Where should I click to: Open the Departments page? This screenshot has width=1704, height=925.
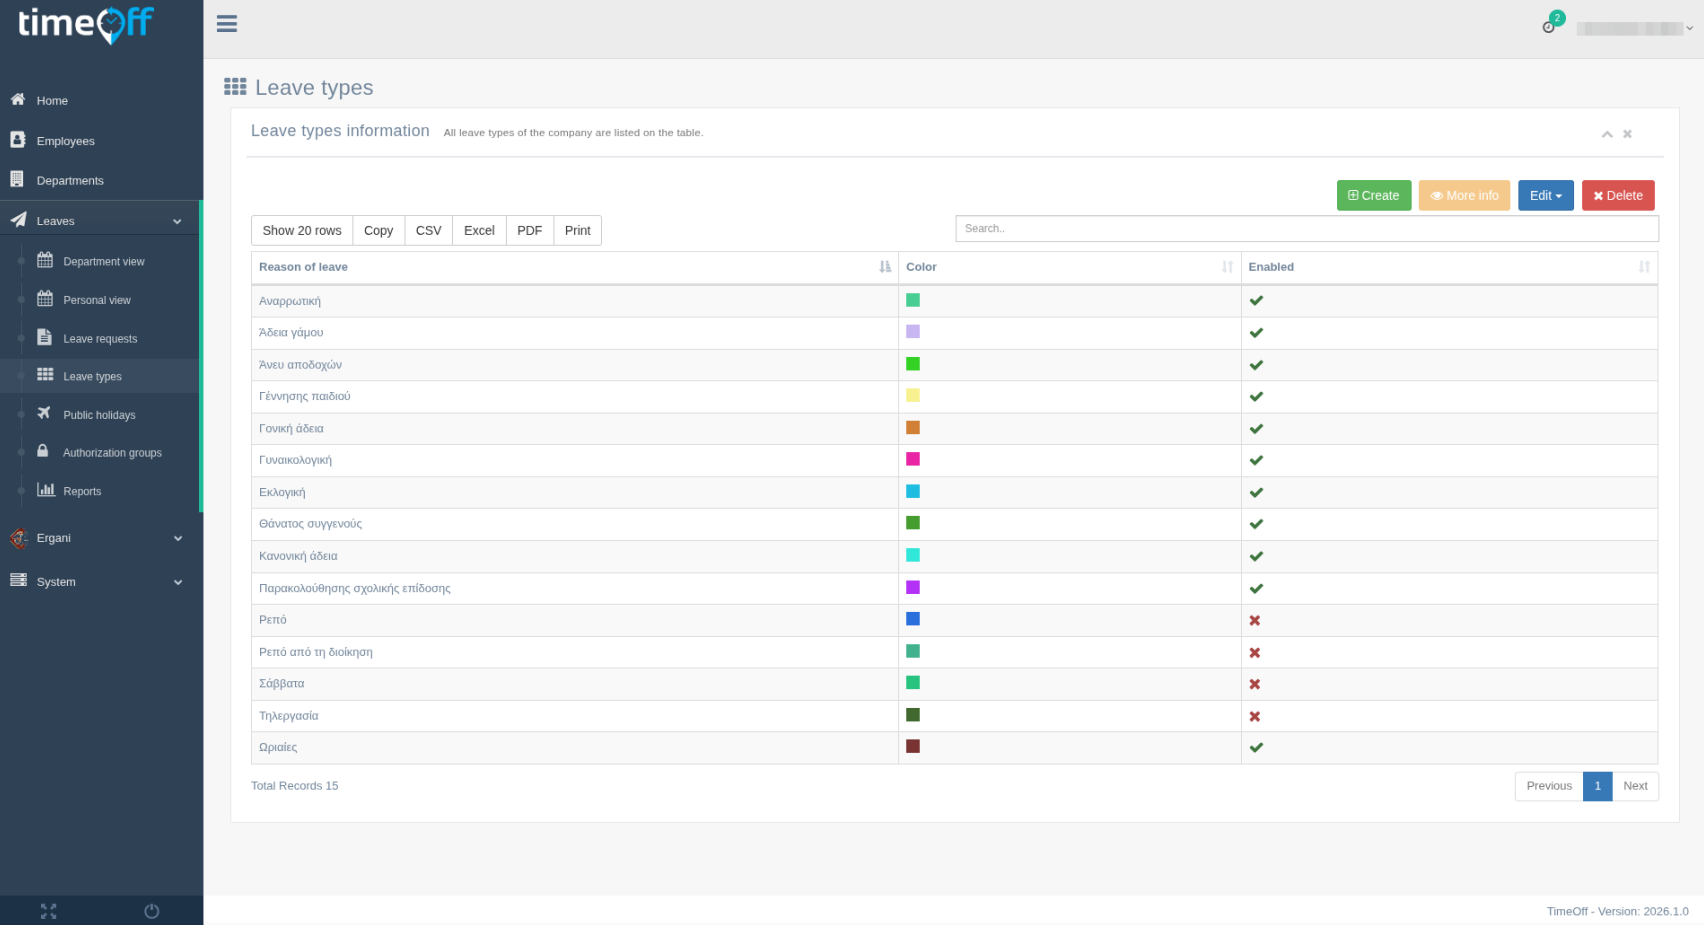(71, 180)
